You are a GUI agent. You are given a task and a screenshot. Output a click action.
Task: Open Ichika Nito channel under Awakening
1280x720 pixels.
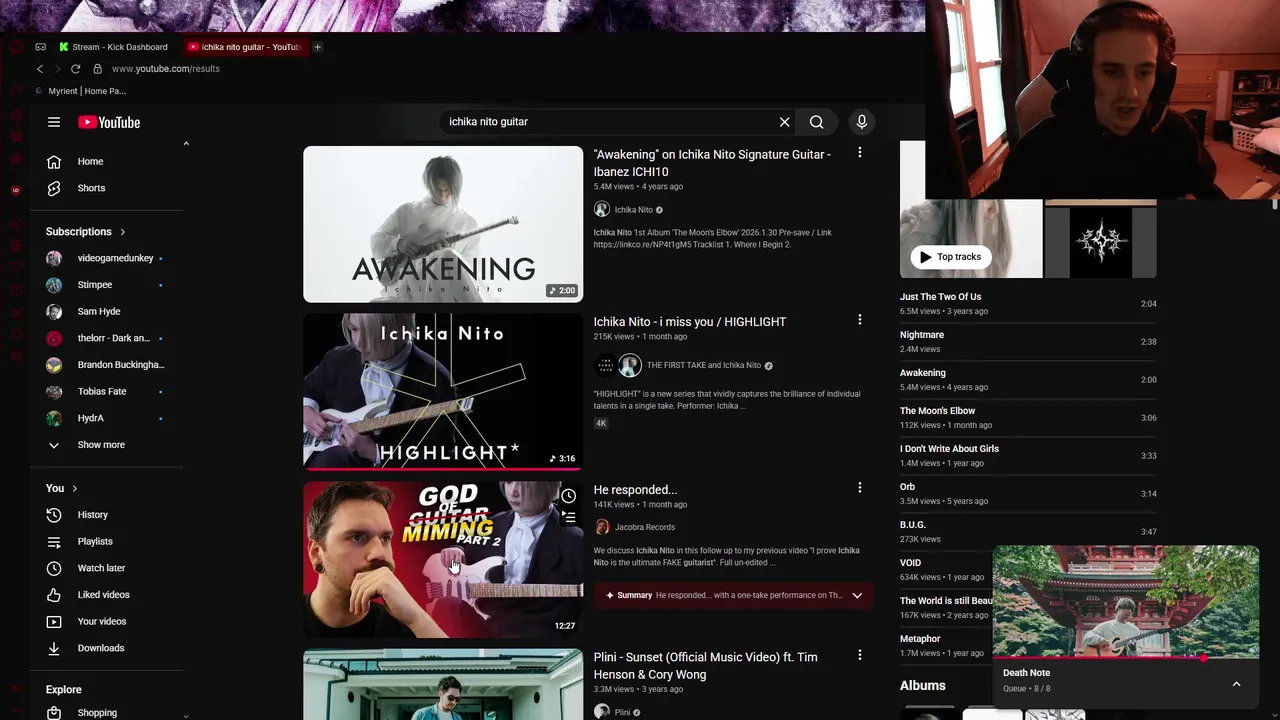(633, 210)
